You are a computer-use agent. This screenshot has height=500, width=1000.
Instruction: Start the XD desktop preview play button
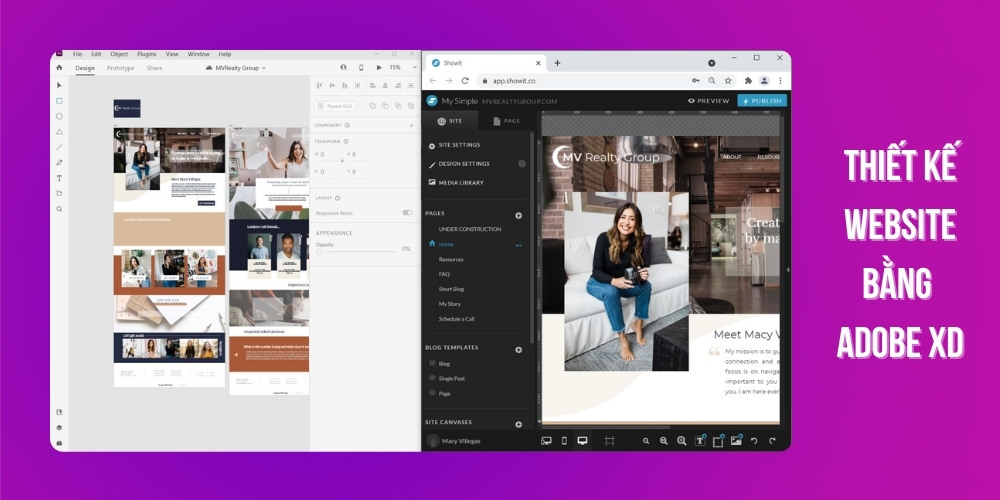click(x=379, y=68)
